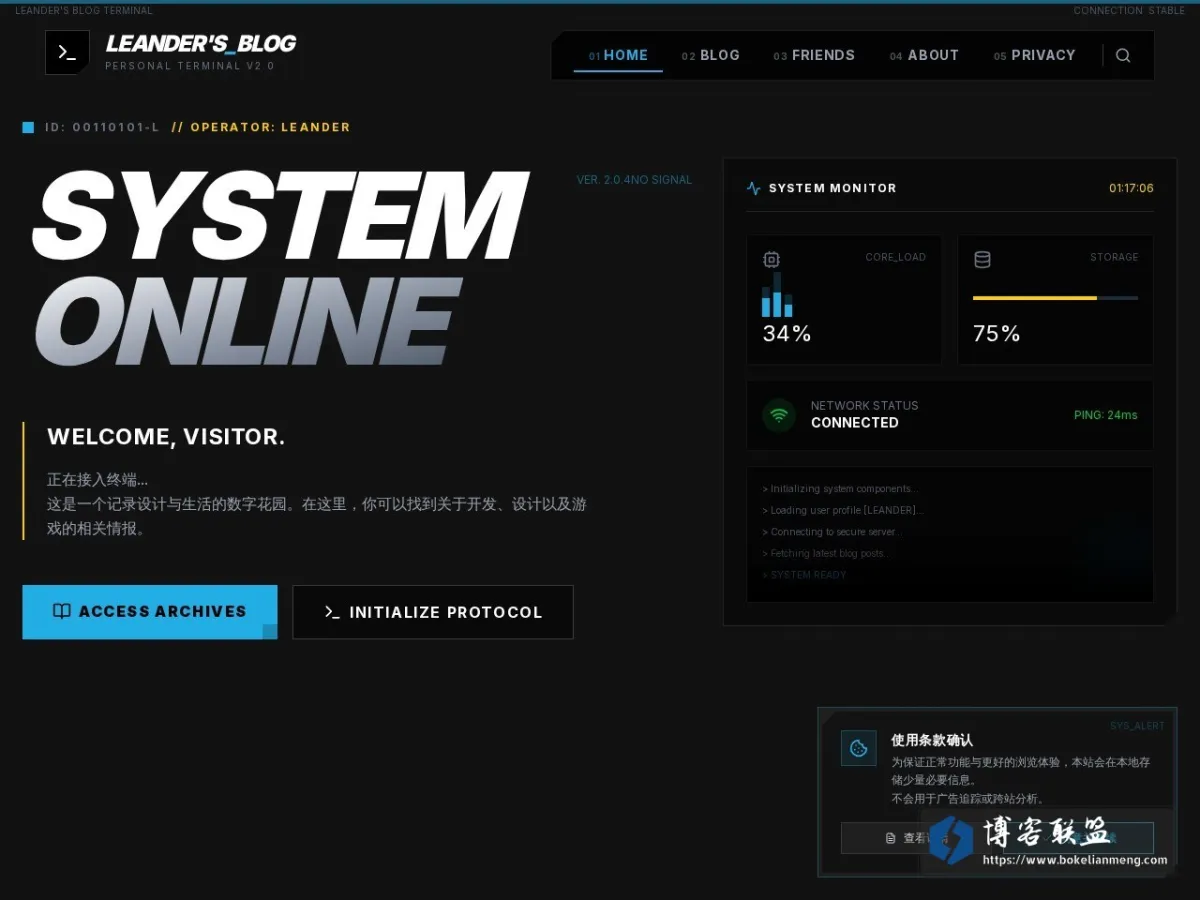Click the terminal prompt logo icon
This screenshot has width=1200, height=900.
(x=67, y=53)
